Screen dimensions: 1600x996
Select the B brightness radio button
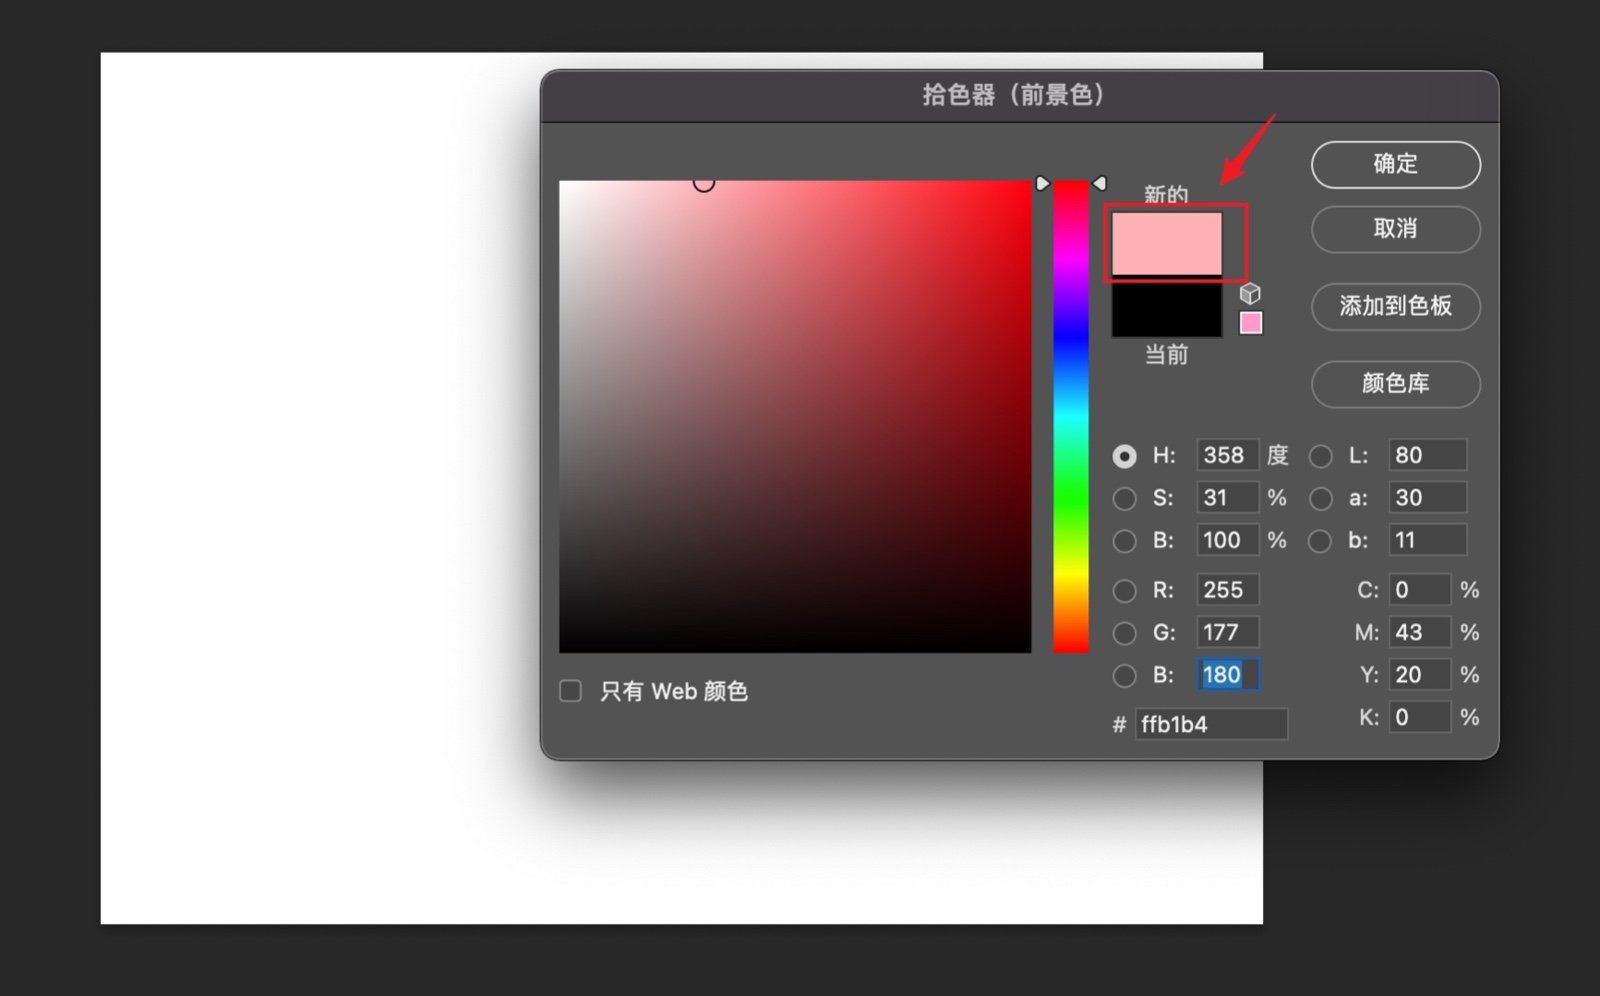pos(1124,540)
